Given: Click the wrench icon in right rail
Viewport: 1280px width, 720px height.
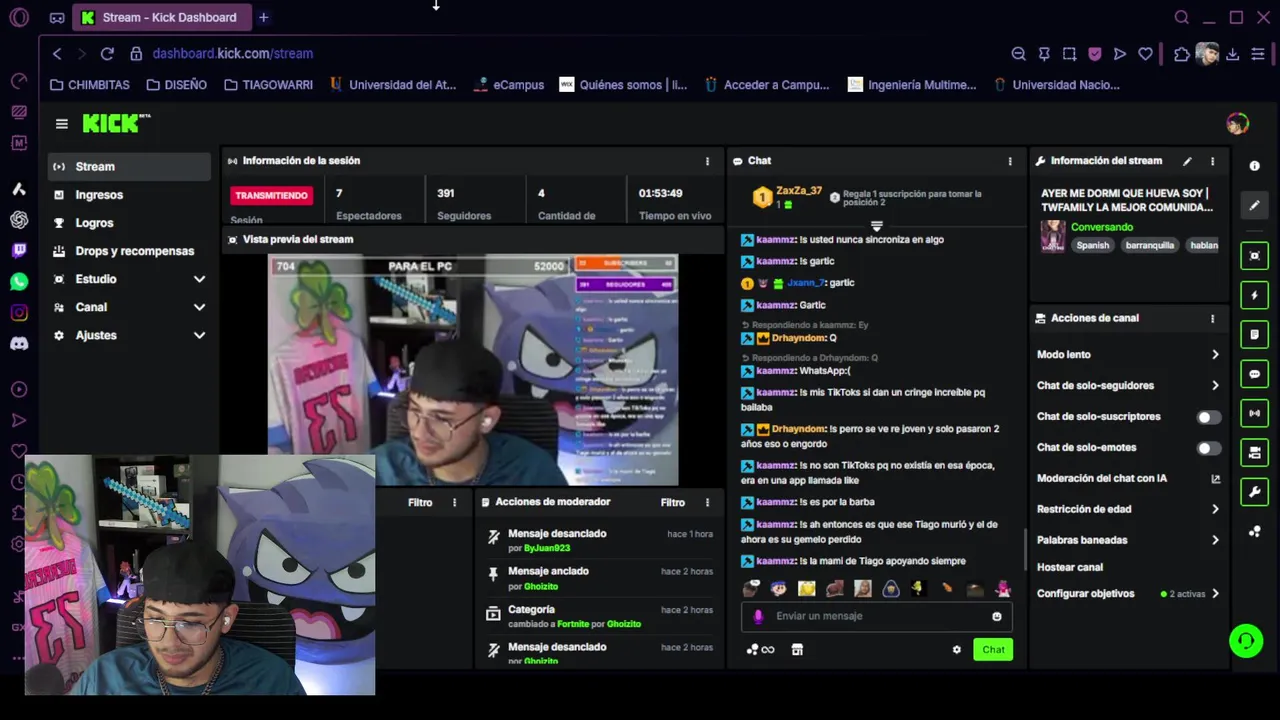Looking at the screenshot, I should click(1254, 492).
